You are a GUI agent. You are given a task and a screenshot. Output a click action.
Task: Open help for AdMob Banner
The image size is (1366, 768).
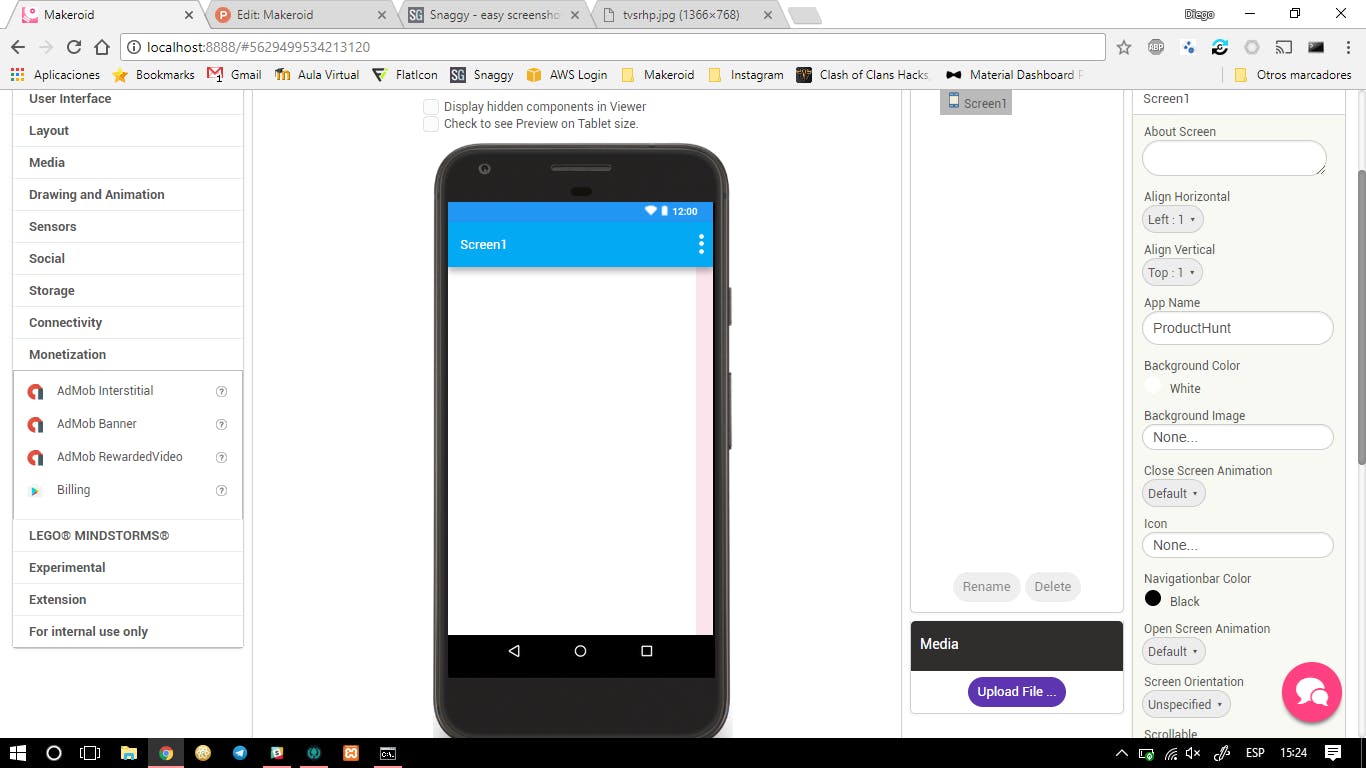click(x=222, y=425)
